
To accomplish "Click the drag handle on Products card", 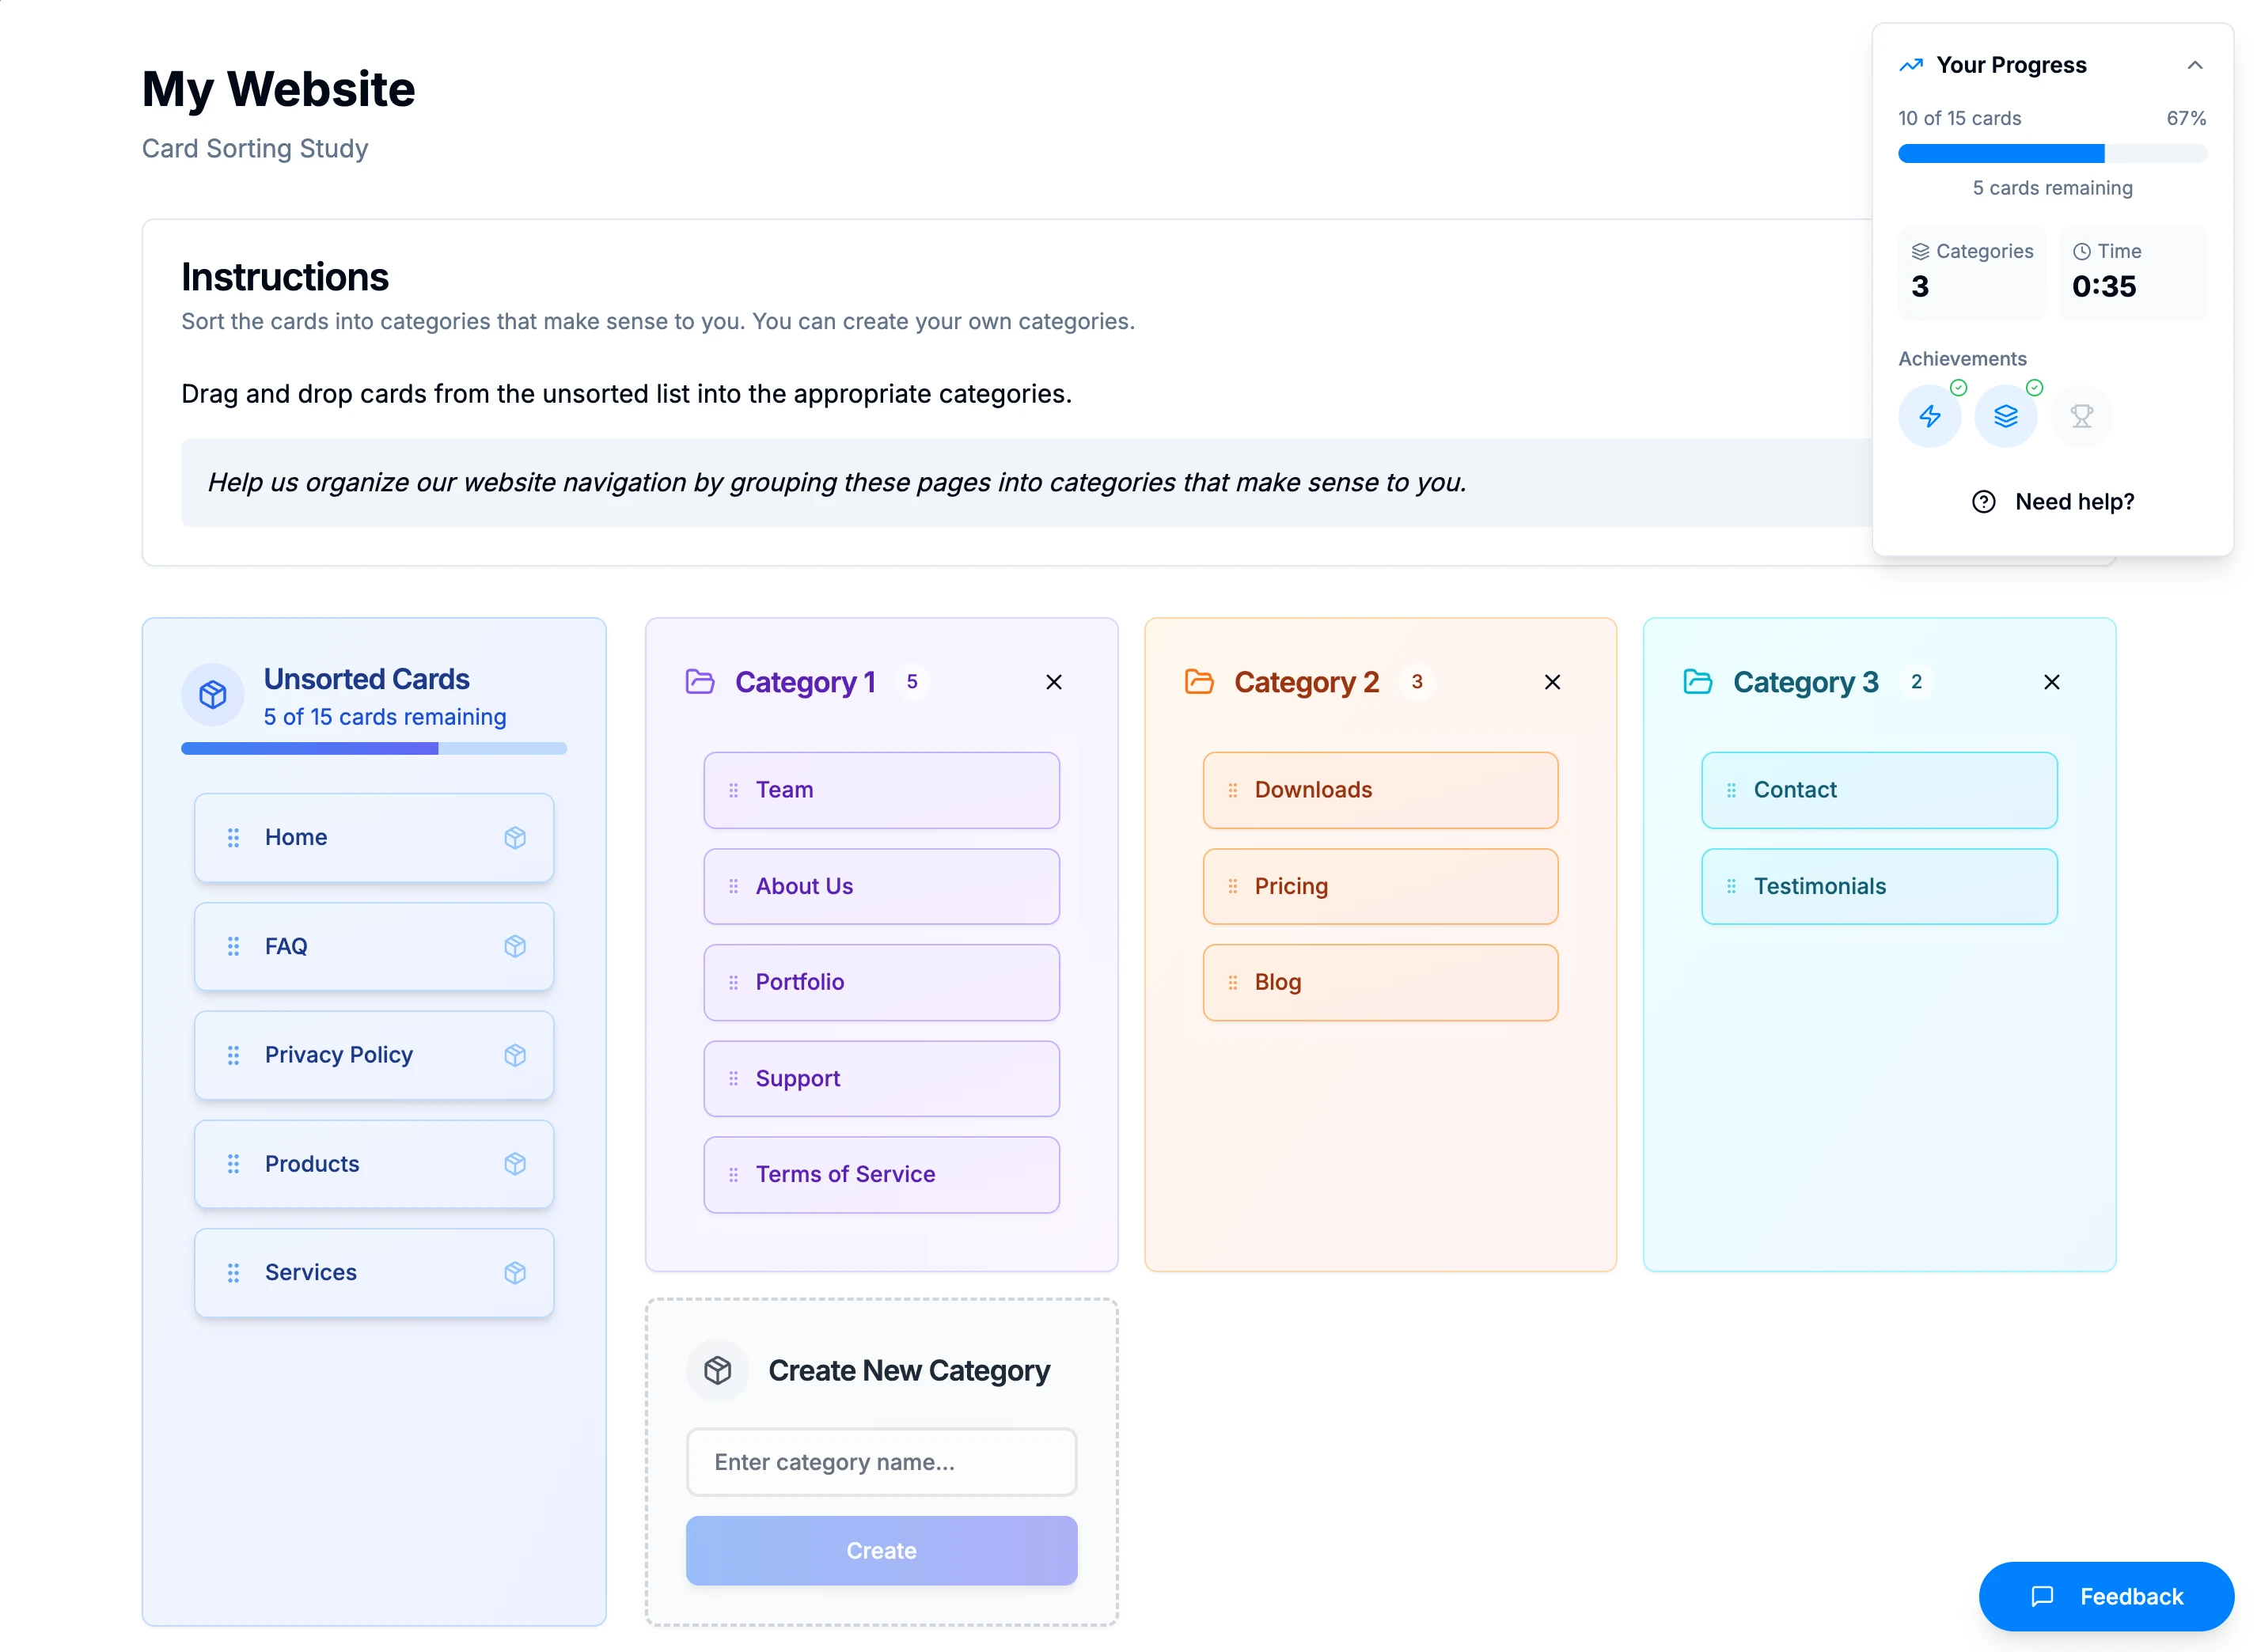I will (x=233, y=1163).
